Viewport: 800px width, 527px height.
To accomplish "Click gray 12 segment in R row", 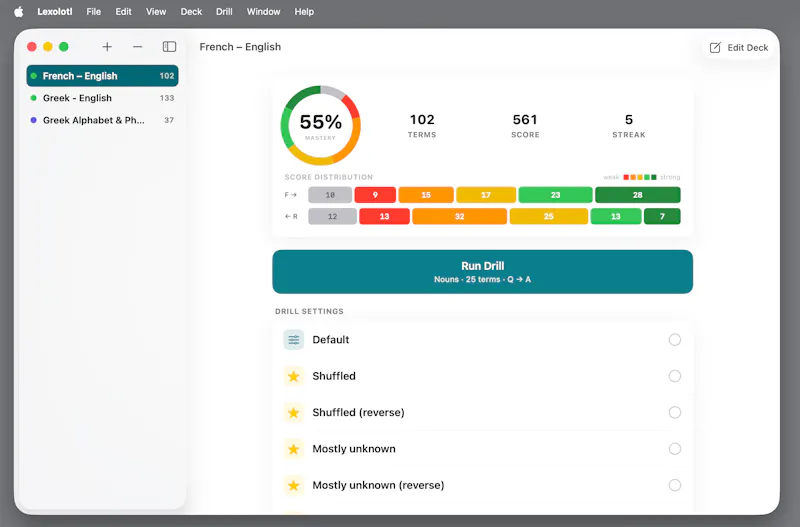I will (333, 216).
